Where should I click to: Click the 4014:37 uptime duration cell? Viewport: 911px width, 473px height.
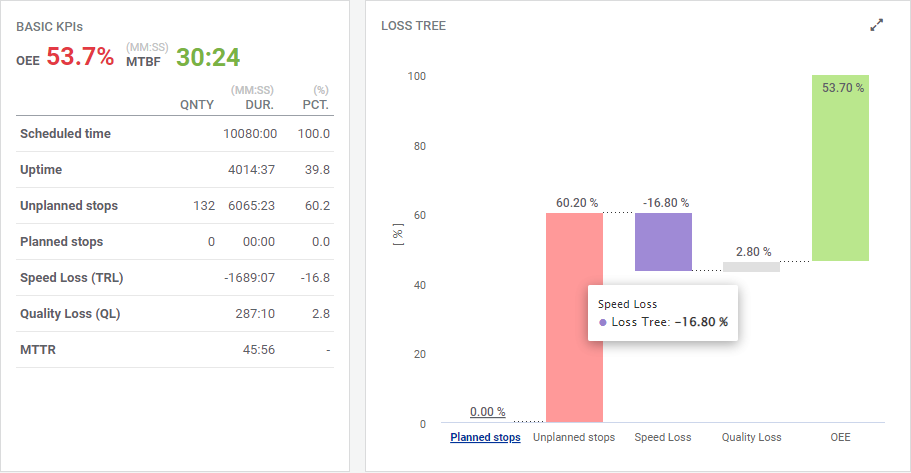point(251,170)
